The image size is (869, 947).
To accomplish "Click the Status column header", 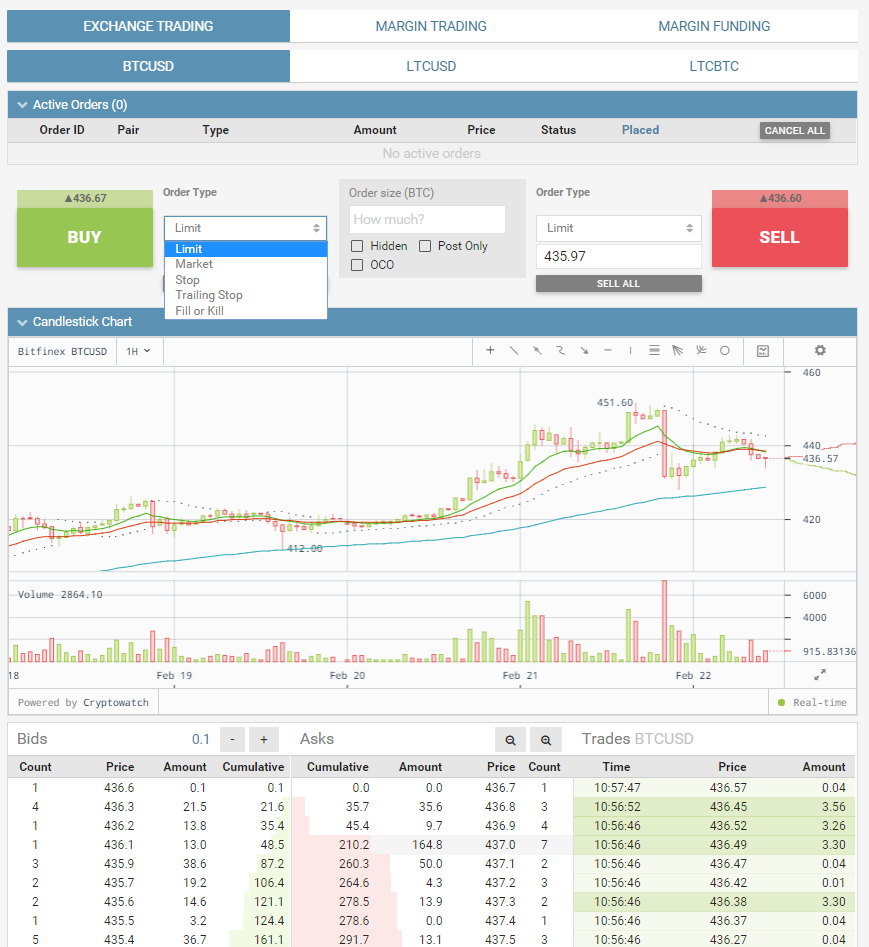I will point(558,130).
